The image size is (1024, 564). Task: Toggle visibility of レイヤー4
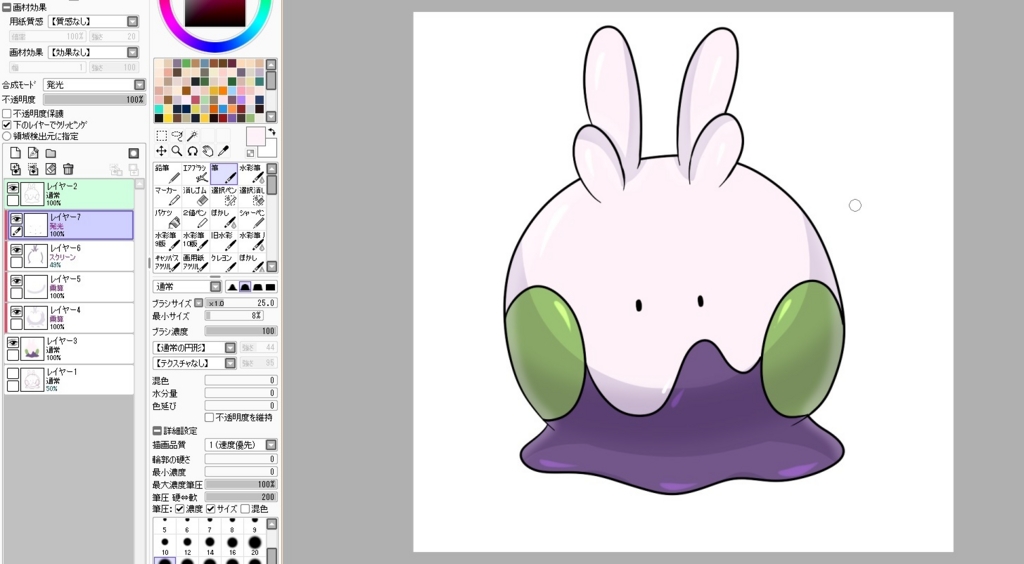point(16,311)
